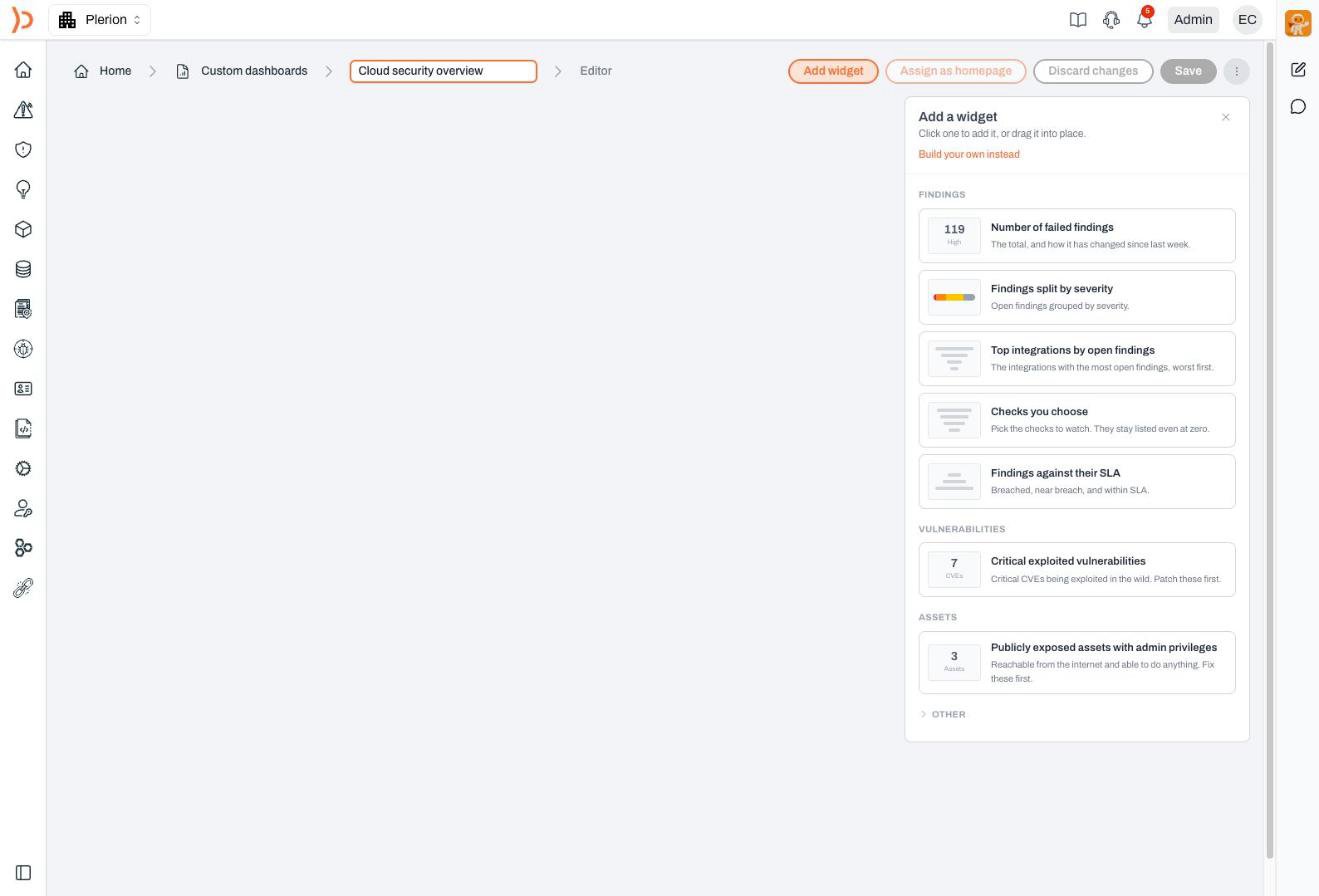This screenshot has width=1319, height=896.
Task: Open the hexagon cluster sidebar icon
Action: pyautogui.click(x=23, y=548)
